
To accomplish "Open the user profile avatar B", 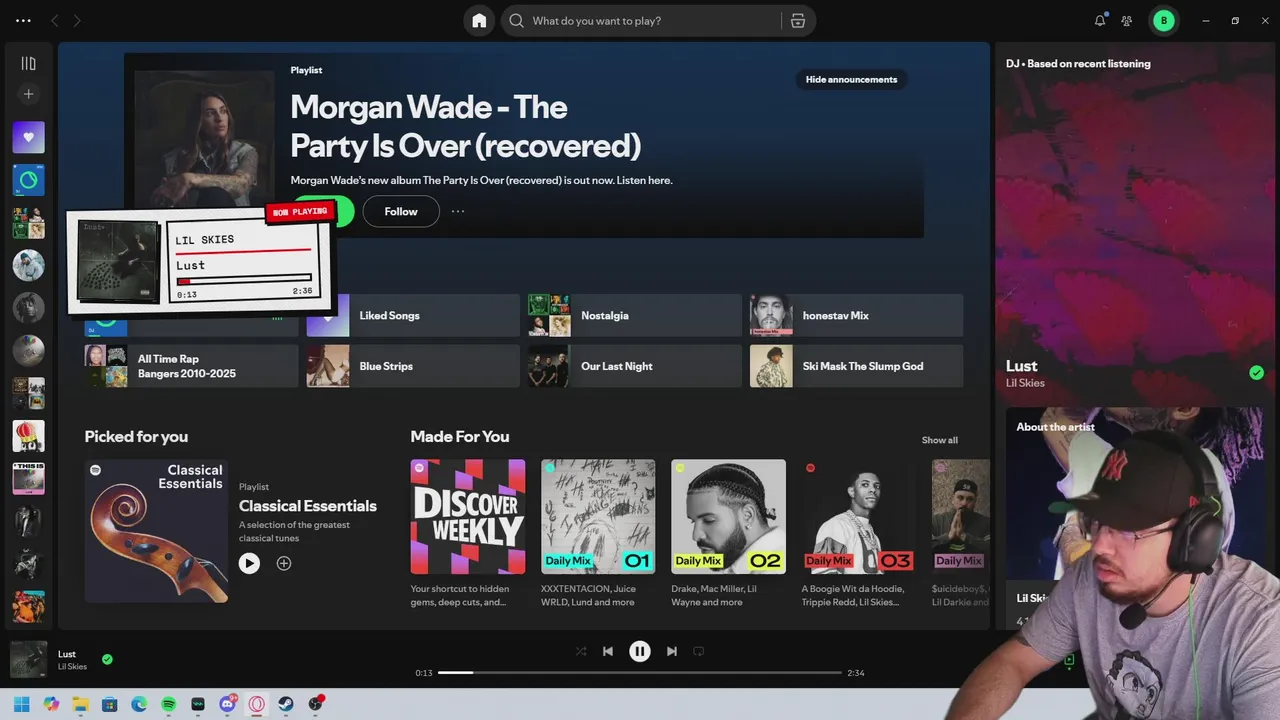I will 1163,20.
